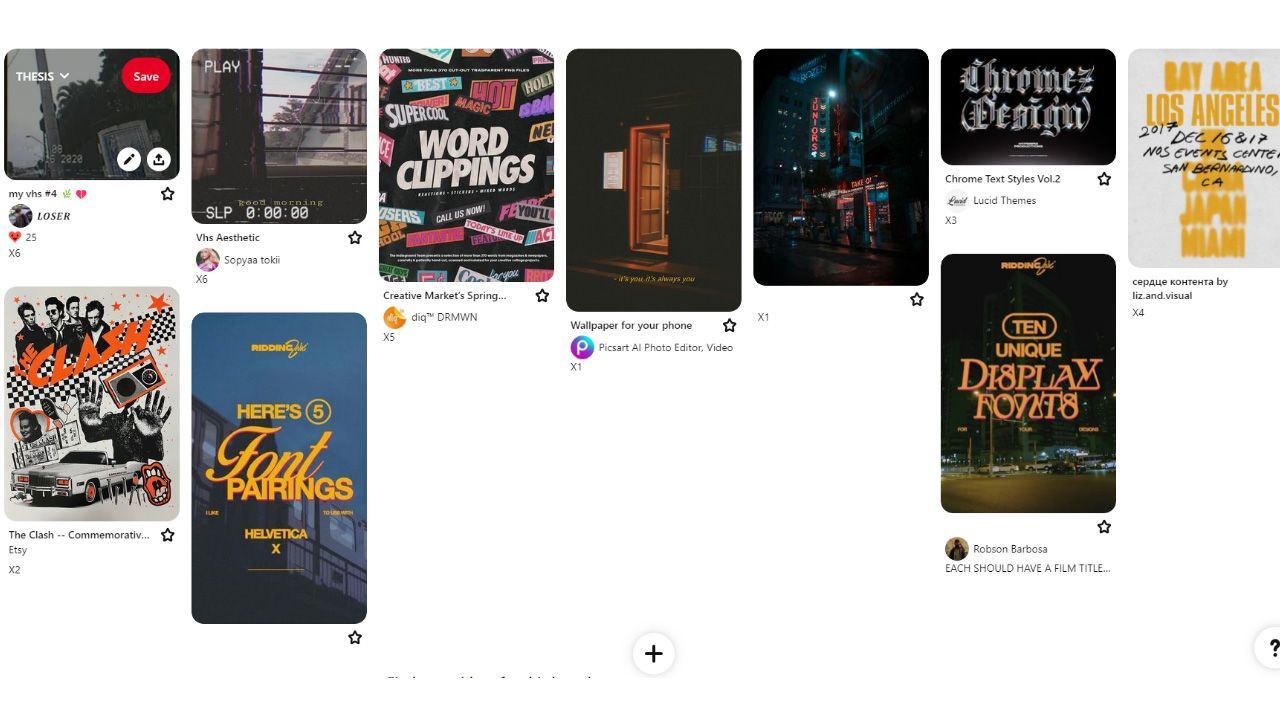Viewport: 1280px width, 720px height.
Task: Click the edit pencil icon on my vhs pin
Action: (x=128, y=159)
